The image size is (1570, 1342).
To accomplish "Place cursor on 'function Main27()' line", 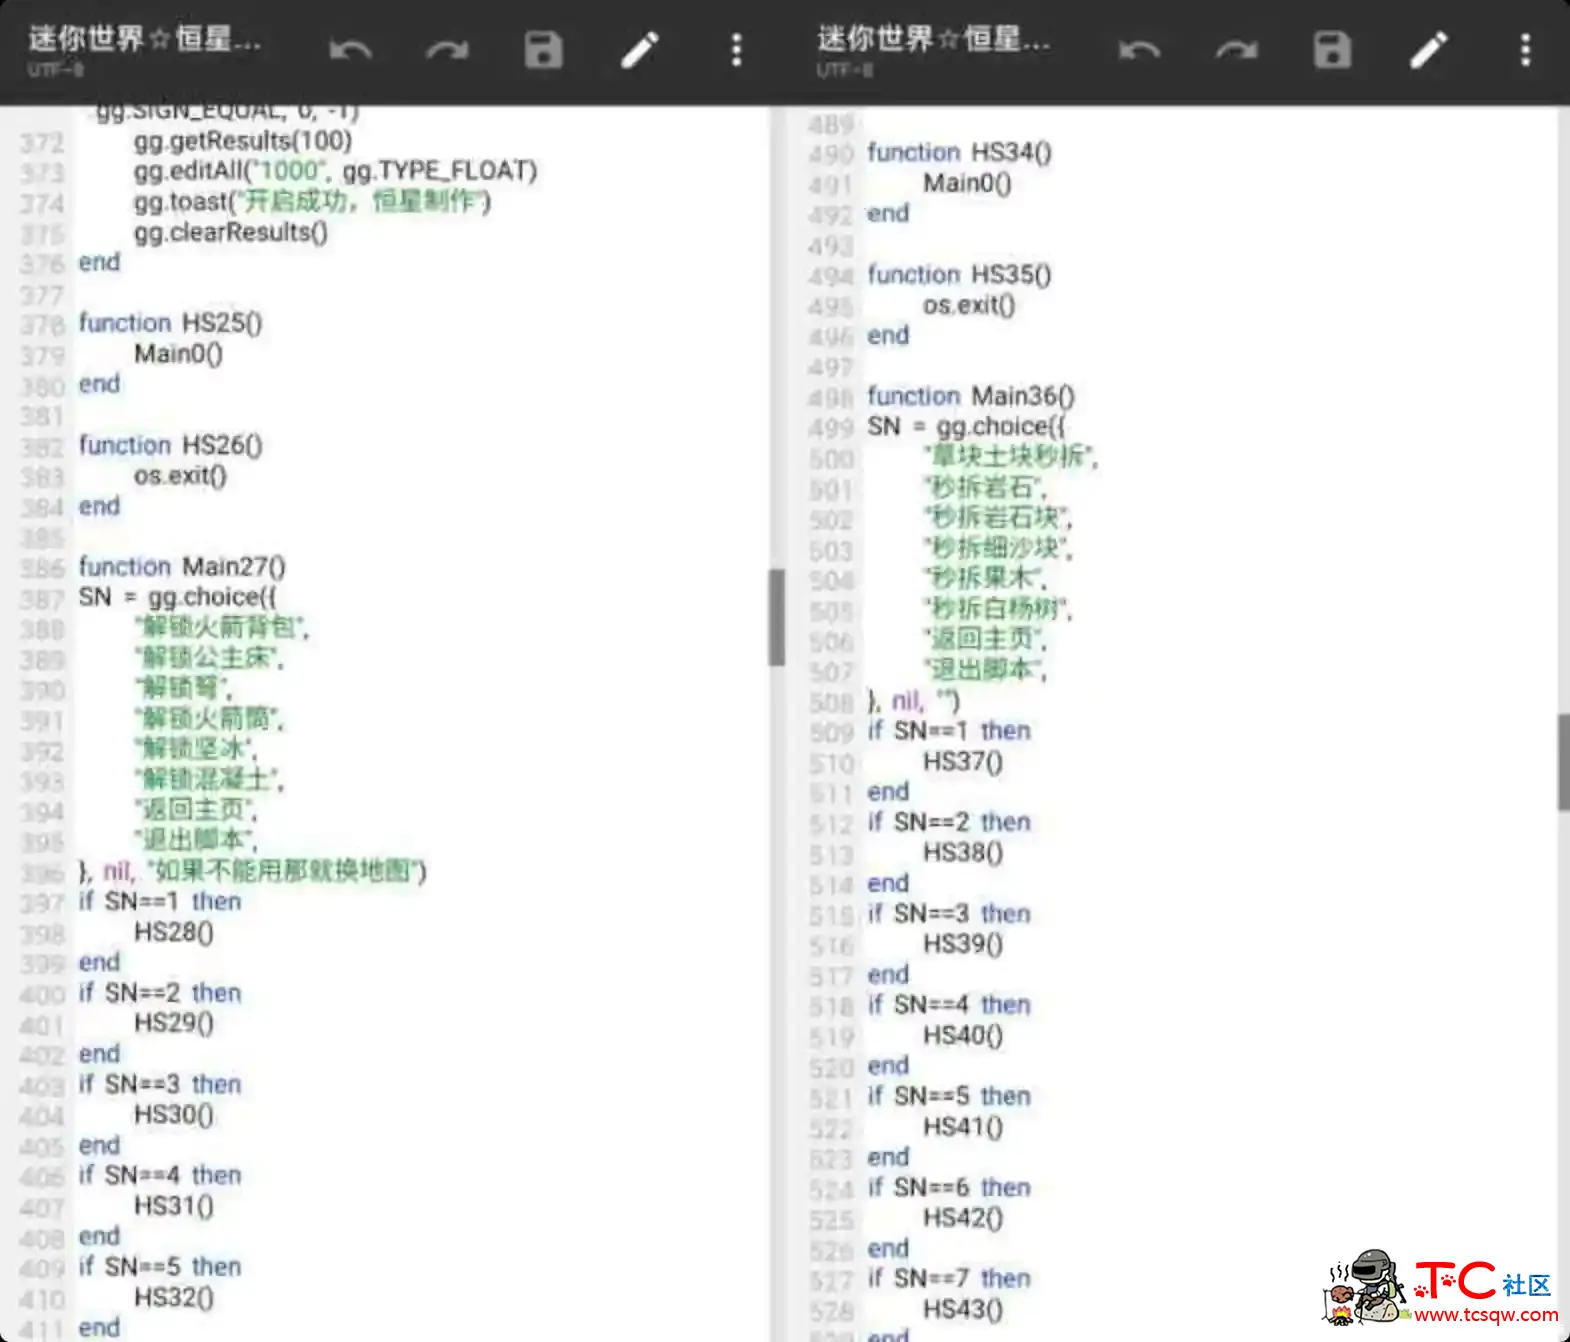I will [x=182, y=567].
